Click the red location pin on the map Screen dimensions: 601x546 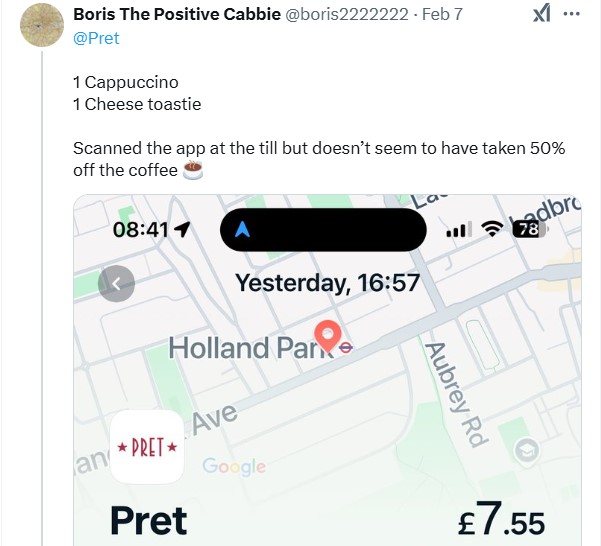pyautogui.click(x=328, y=336)
